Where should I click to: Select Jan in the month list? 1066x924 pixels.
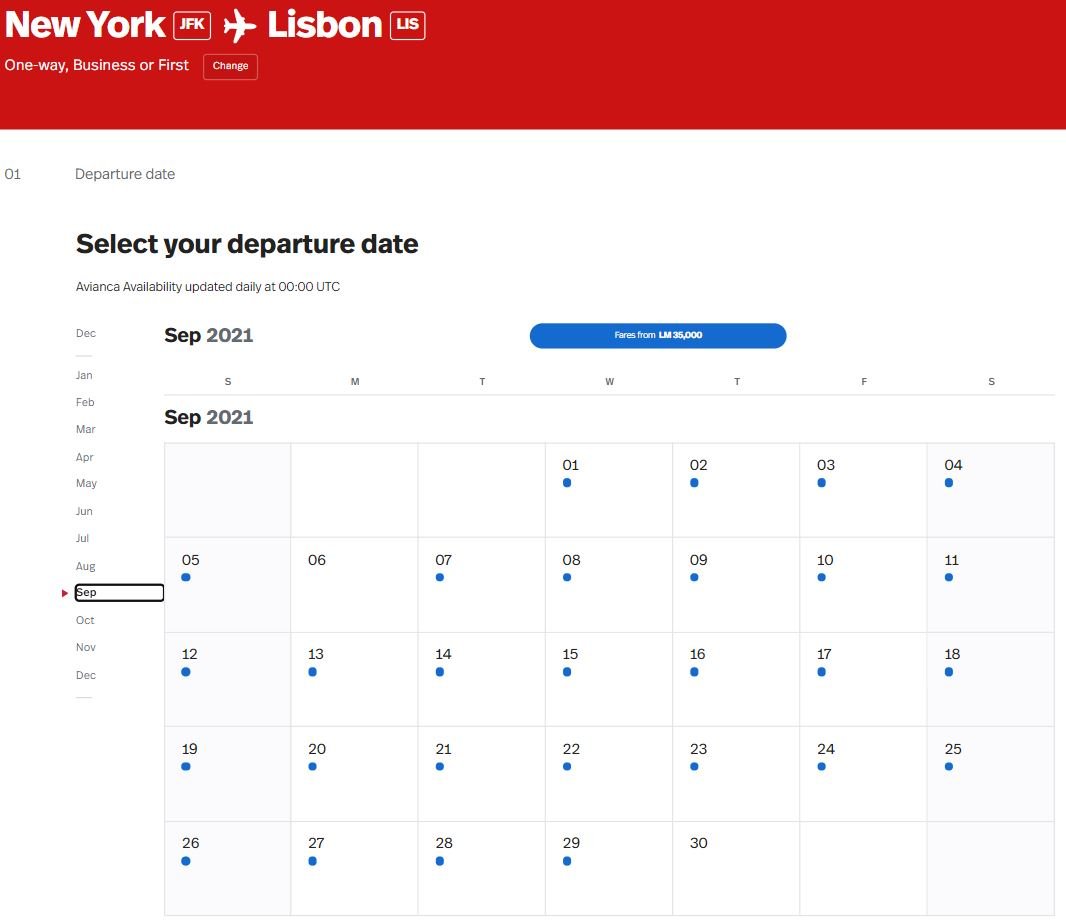(x=84, y=375)
